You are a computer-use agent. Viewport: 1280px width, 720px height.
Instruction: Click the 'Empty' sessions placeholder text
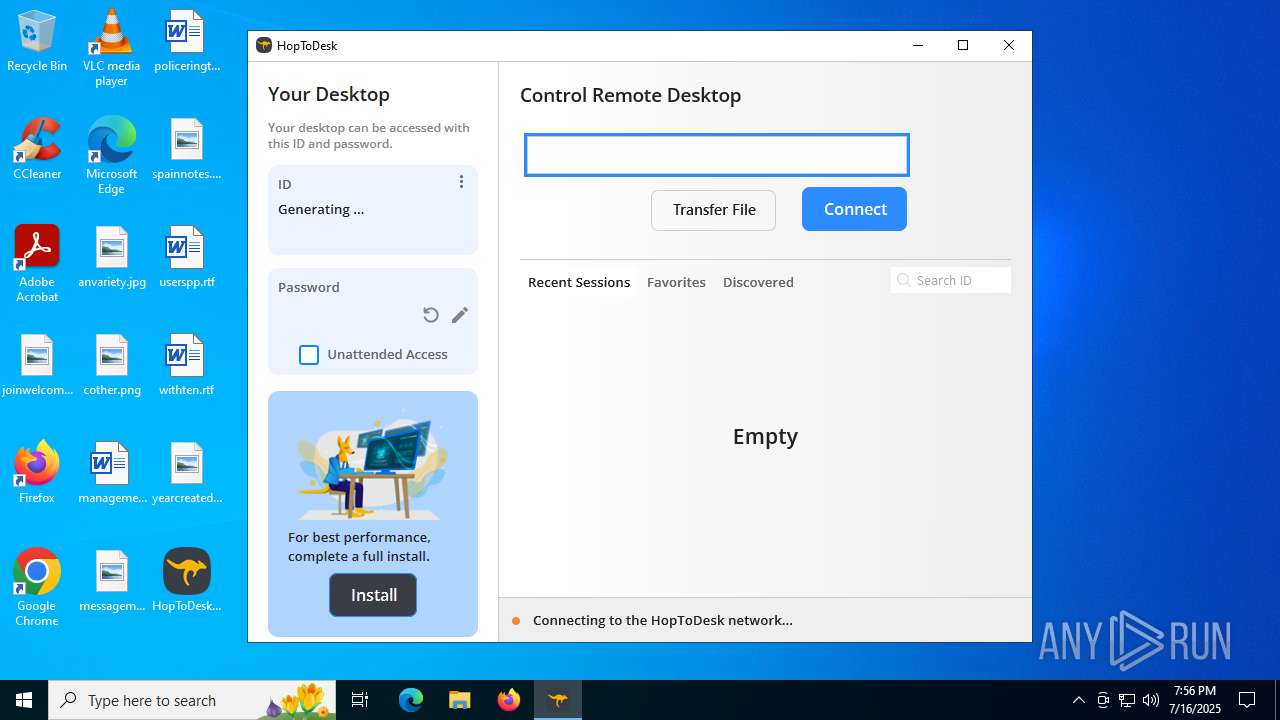pos(765,436)
